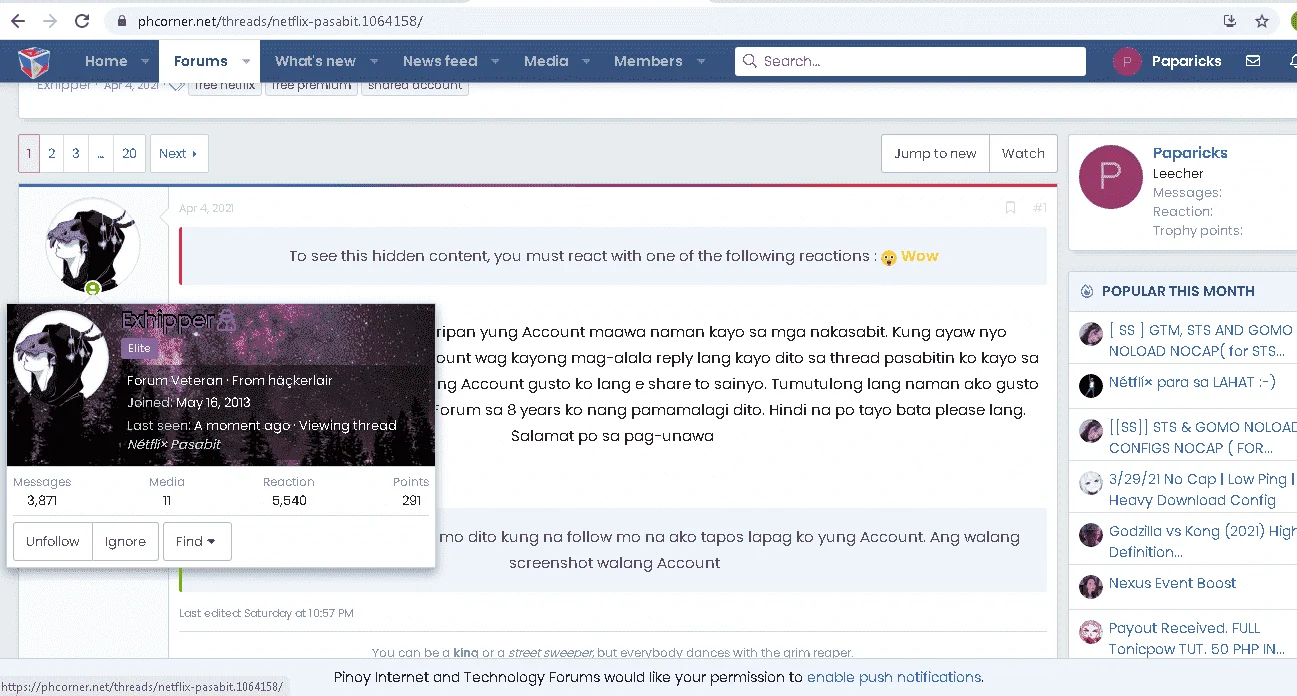This screenshot has height=696, width=1297.
Task: Open Godzilla vs Kong (2021) thread
Action: click(x=1202, y=541)
